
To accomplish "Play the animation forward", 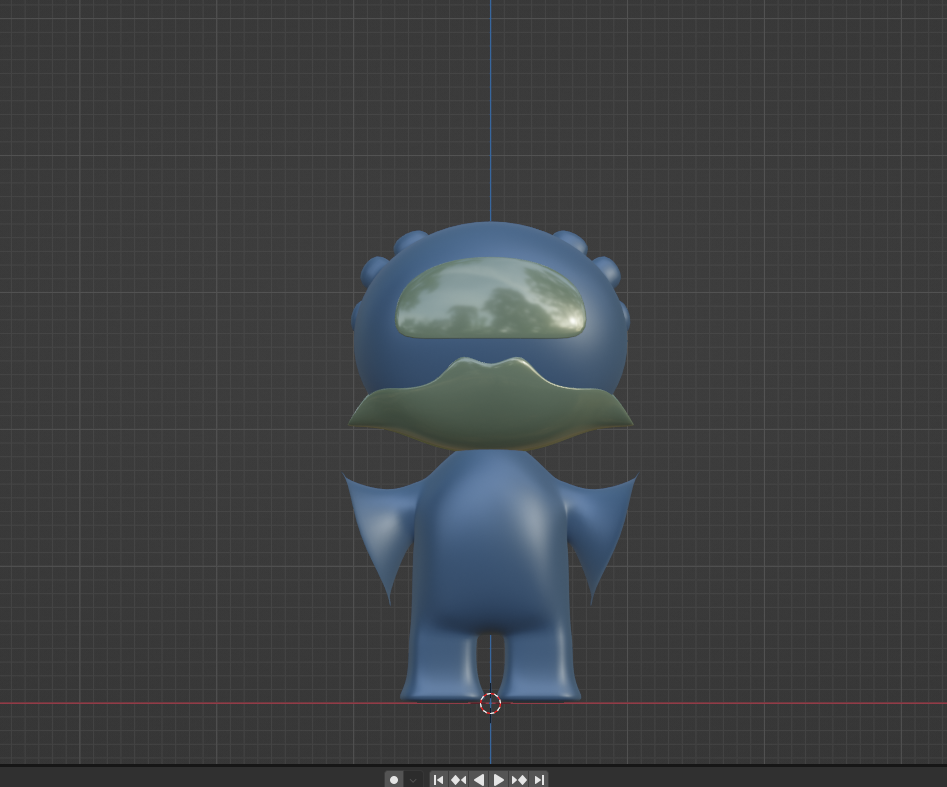I will tap(499, 779).
